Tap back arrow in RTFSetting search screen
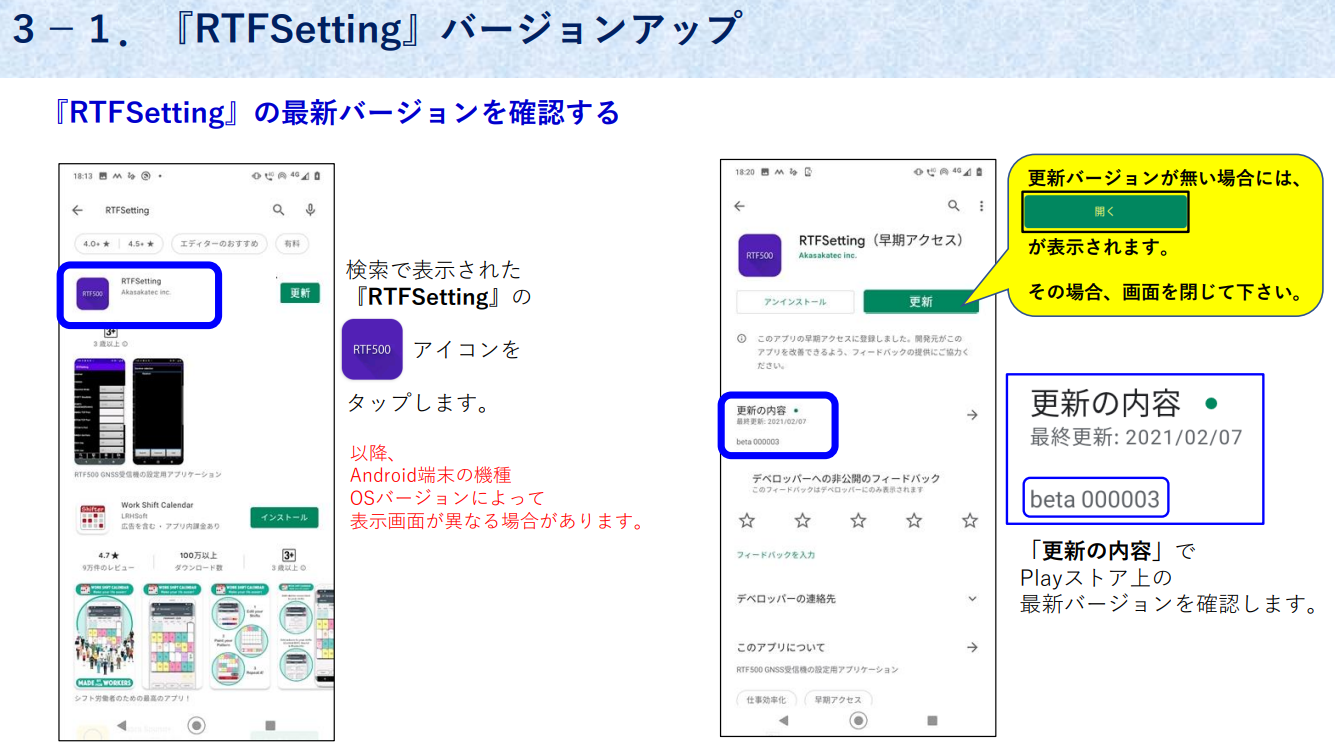Image resolution: width=1335 pixels, height=753 pixels. tap(78, 210)
